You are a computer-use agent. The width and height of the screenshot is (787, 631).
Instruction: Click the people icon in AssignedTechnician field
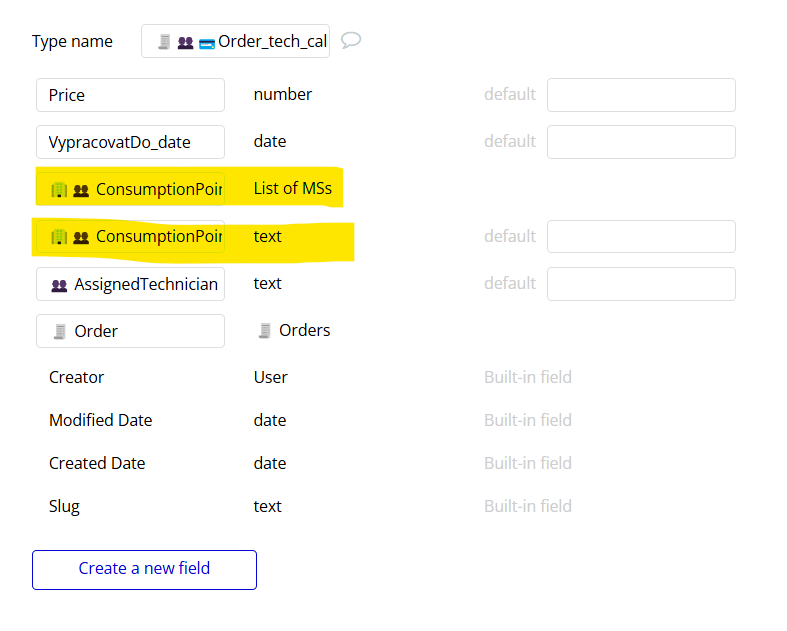(x=59, y=286)
